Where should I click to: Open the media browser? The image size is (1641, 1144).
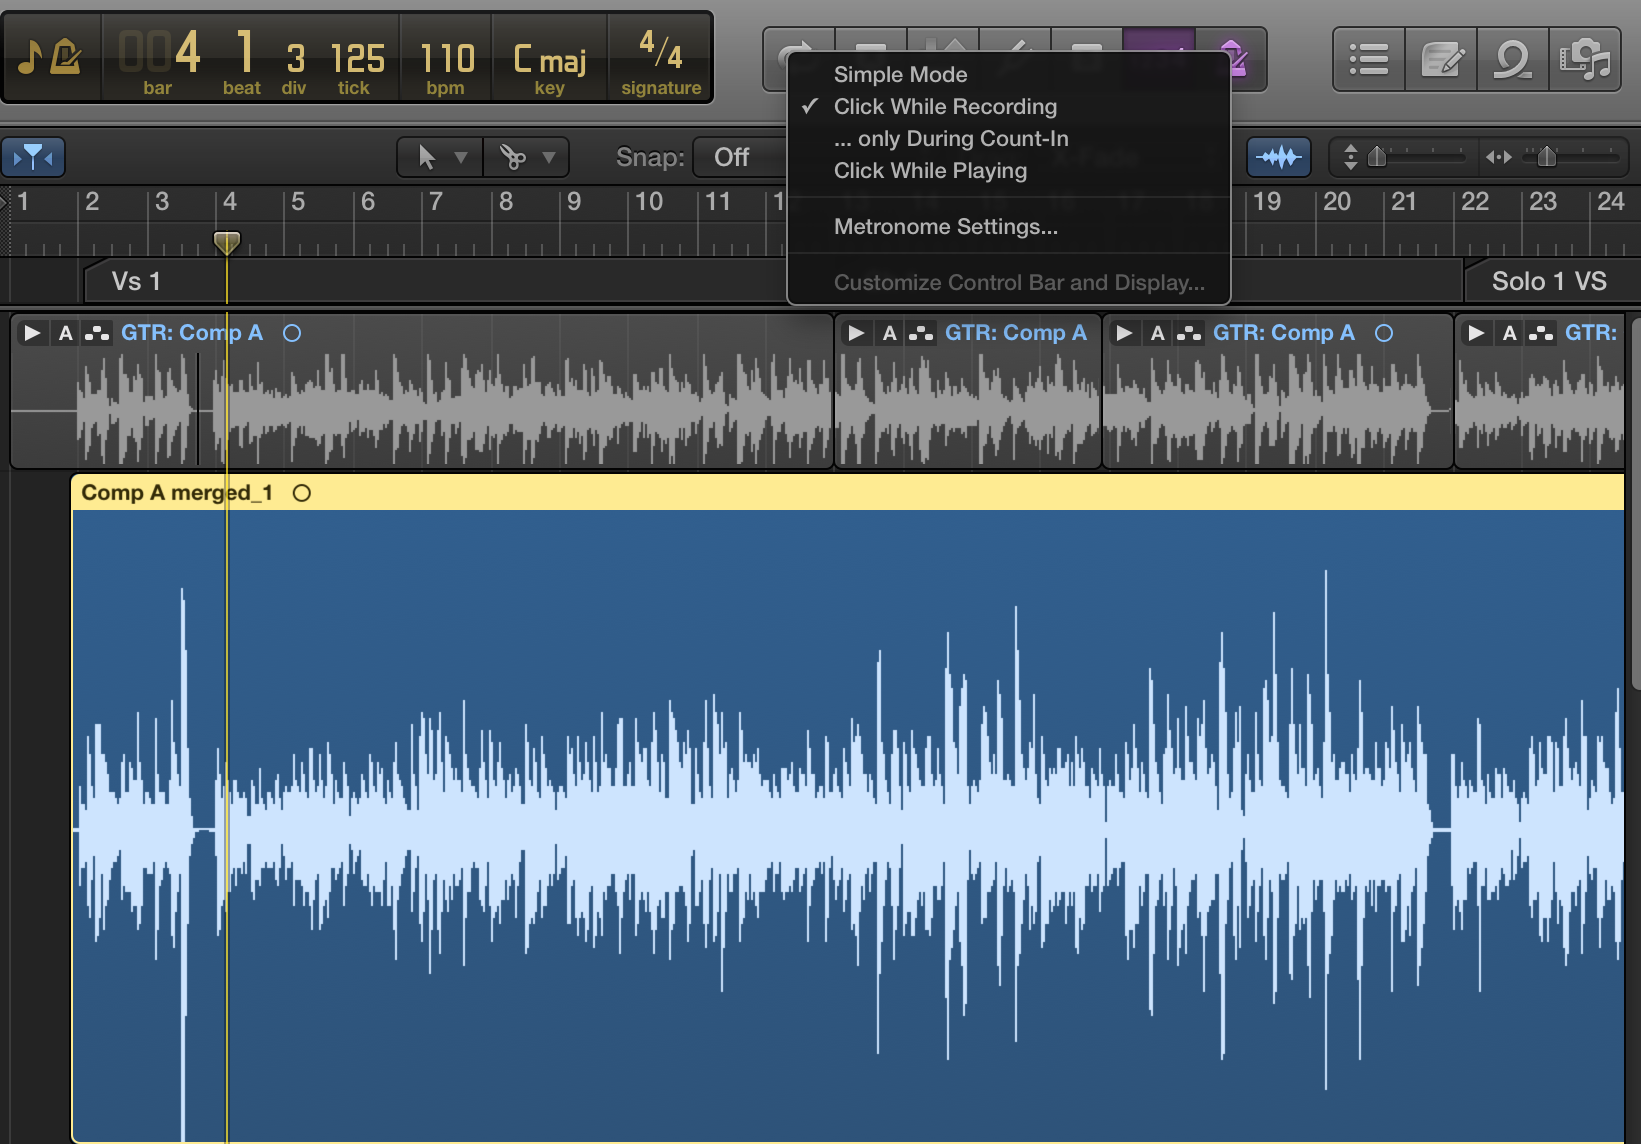(x=1585, y=60)
